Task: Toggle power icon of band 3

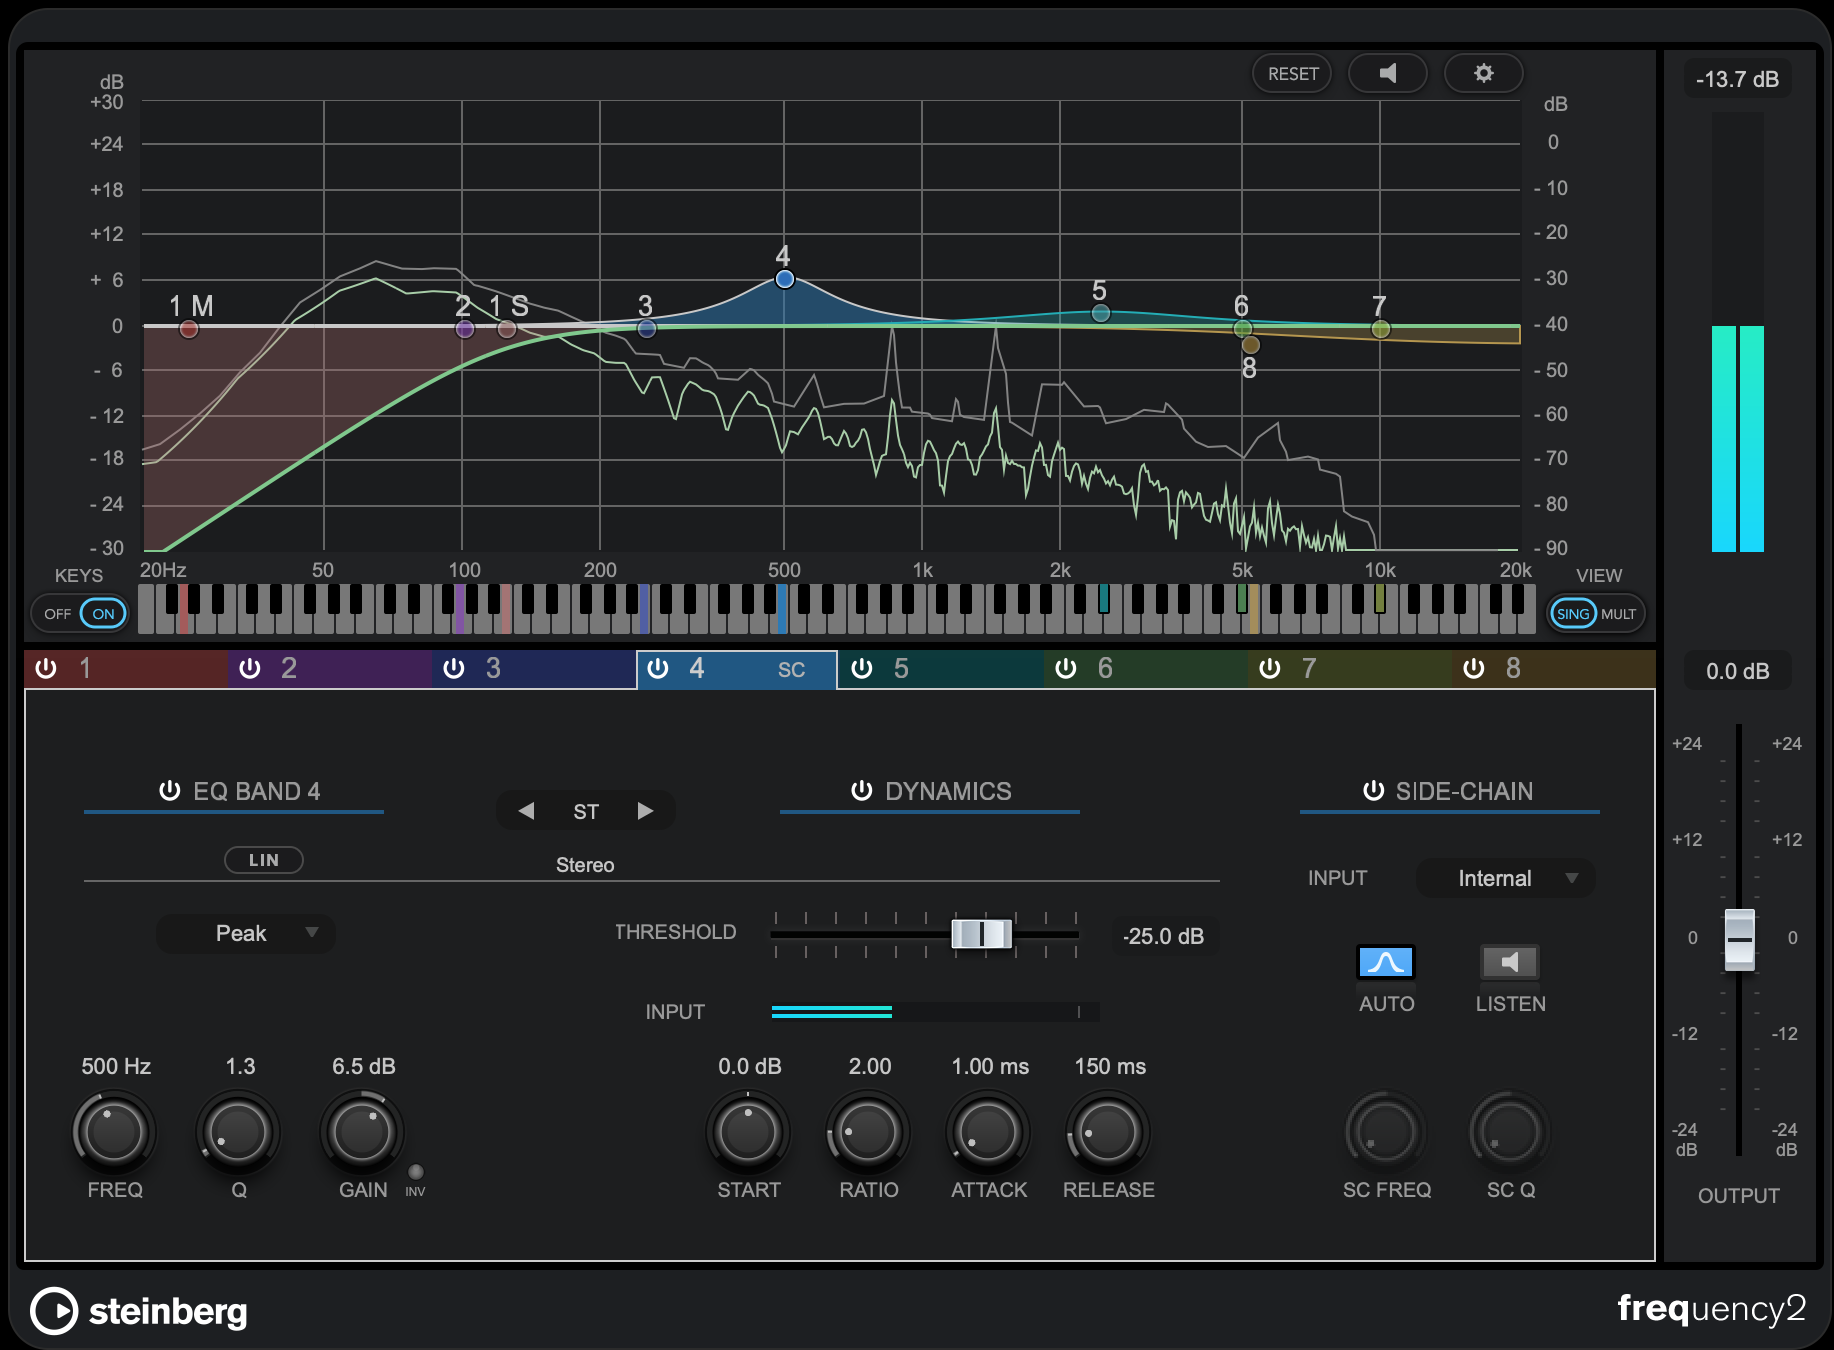Action: (454, 668)
